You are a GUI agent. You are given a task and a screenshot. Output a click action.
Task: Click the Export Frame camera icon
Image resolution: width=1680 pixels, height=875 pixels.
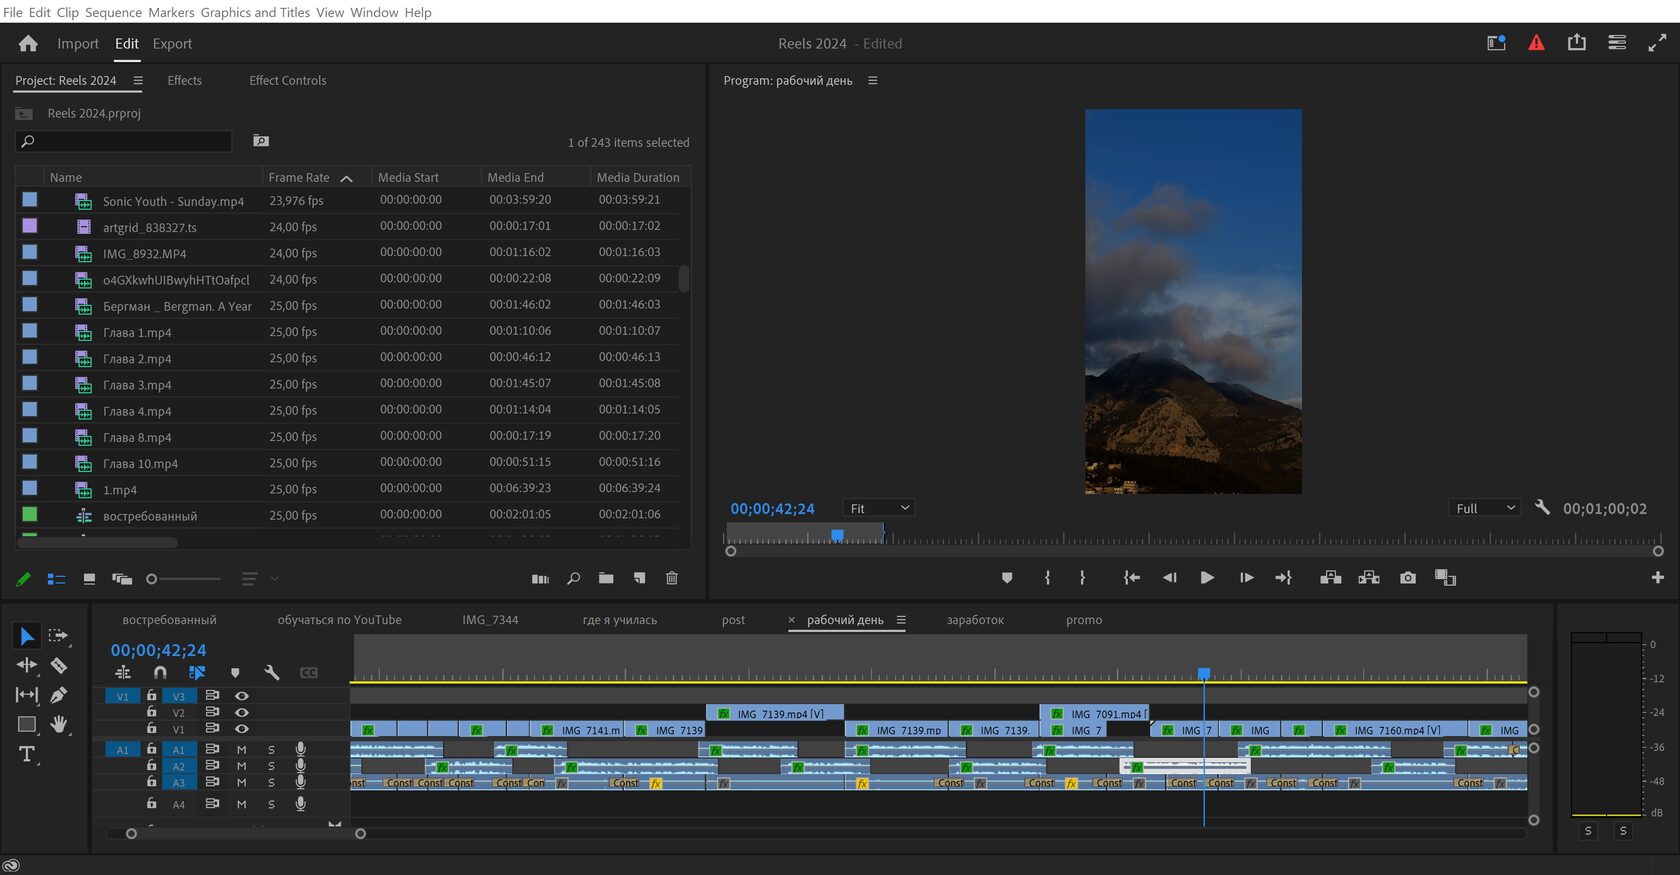1408,578
